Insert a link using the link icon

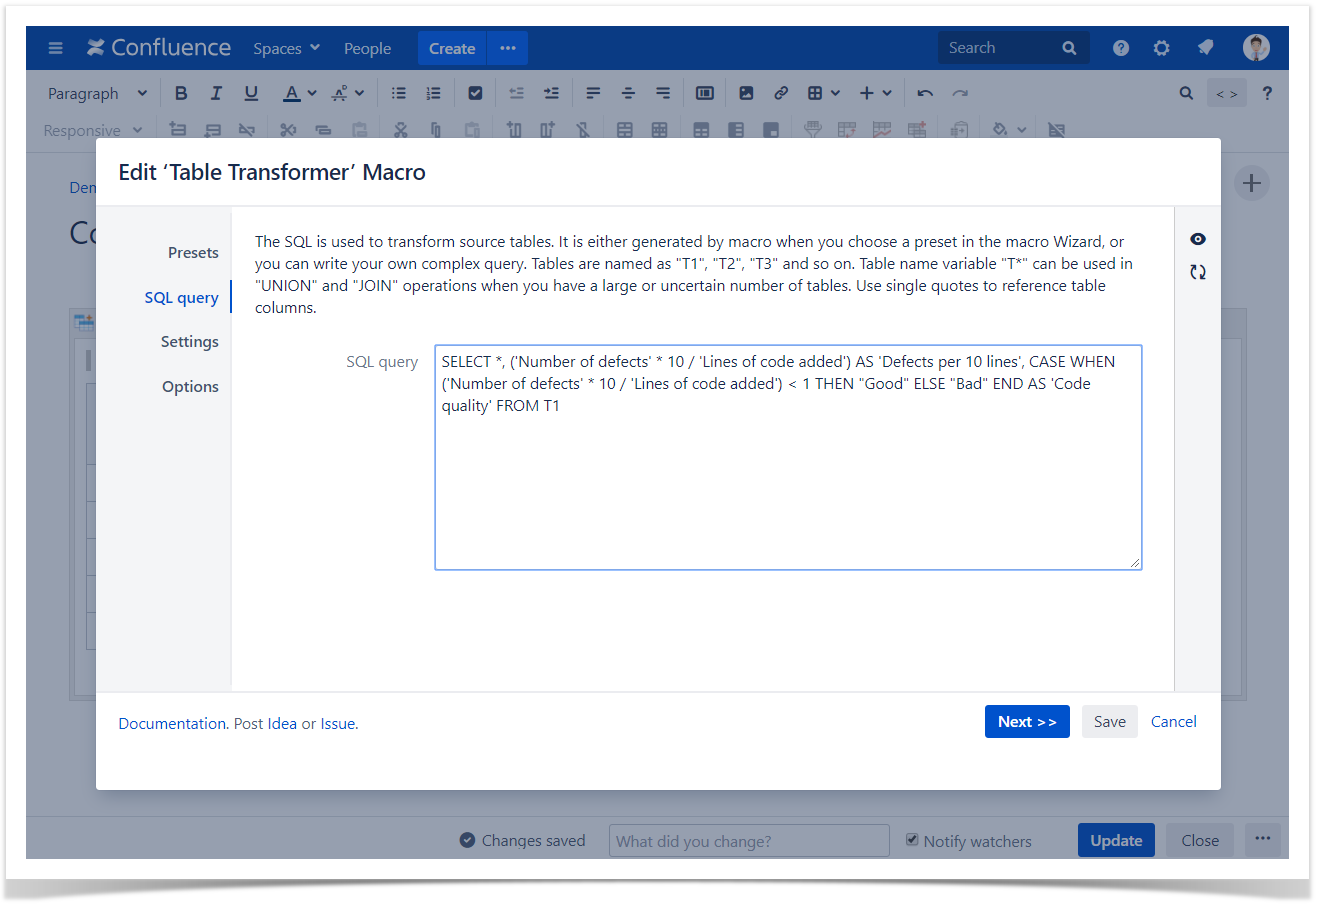point(781,93)
